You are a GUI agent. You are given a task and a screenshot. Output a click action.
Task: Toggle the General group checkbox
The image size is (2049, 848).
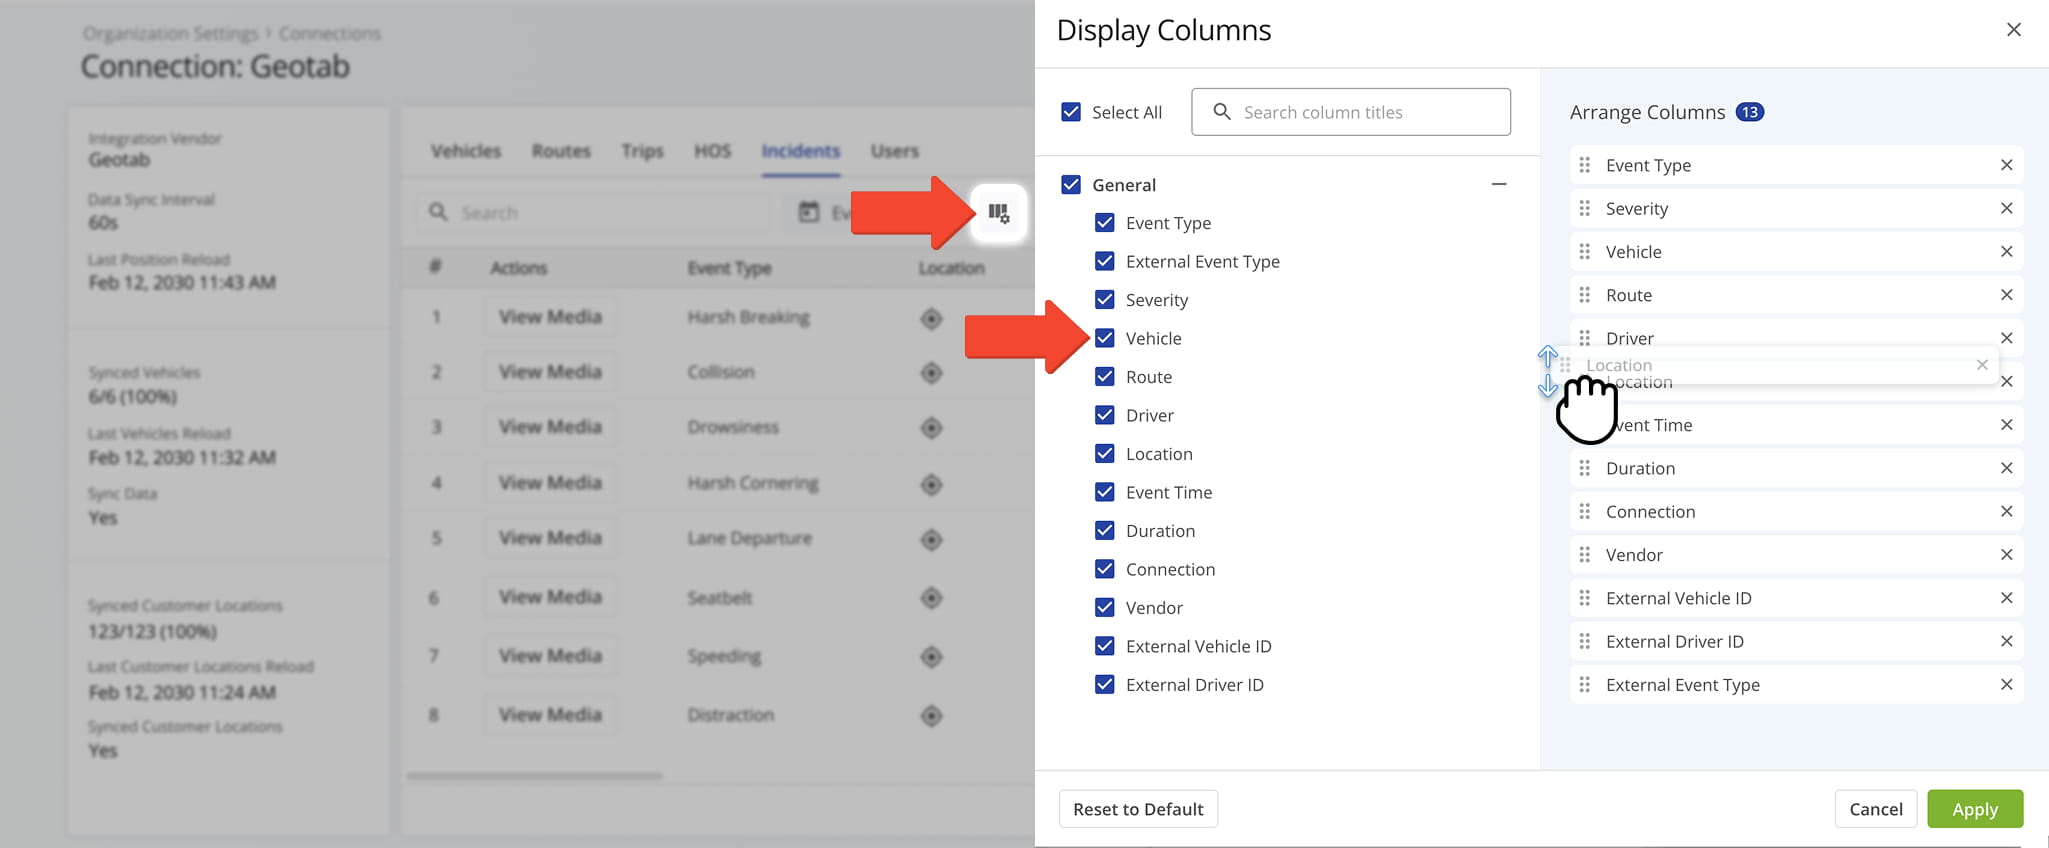coord(1071,185)
